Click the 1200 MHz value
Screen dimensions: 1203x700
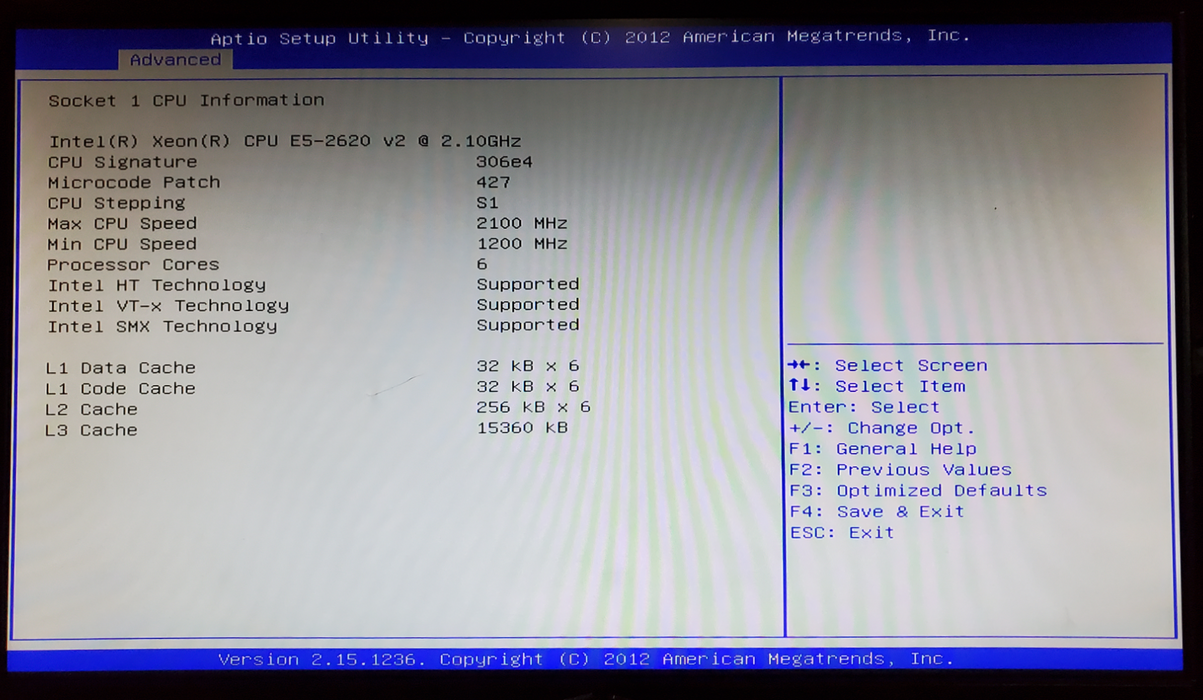point(522,243)
